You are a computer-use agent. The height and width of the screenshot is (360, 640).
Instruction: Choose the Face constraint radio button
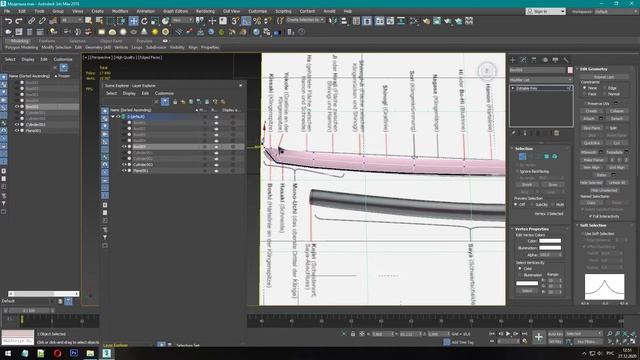click(x=584, y=94)
